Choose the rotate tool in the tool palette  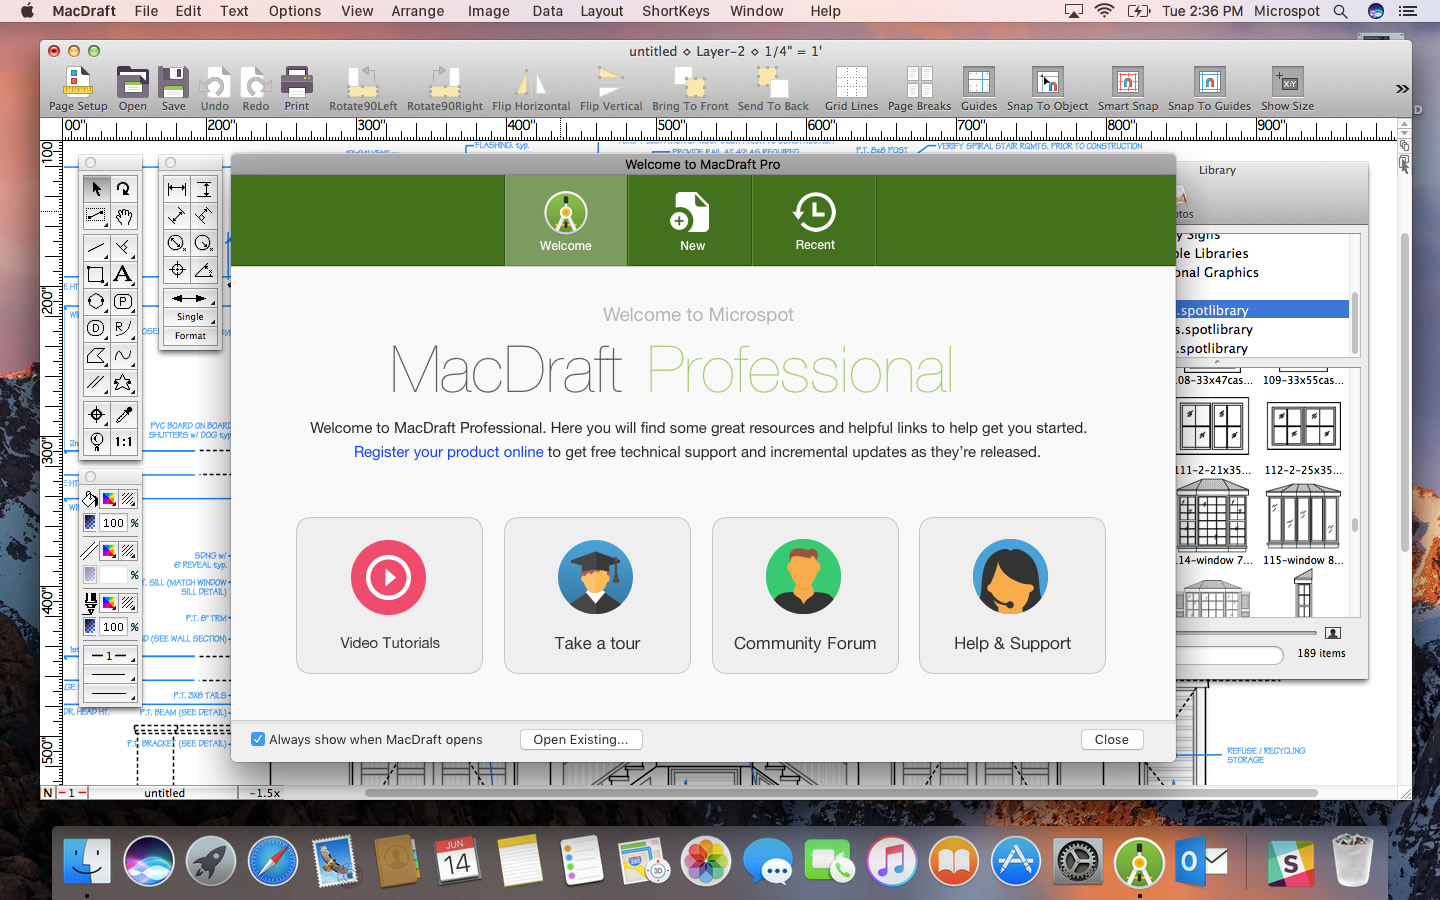coord(123,188)
